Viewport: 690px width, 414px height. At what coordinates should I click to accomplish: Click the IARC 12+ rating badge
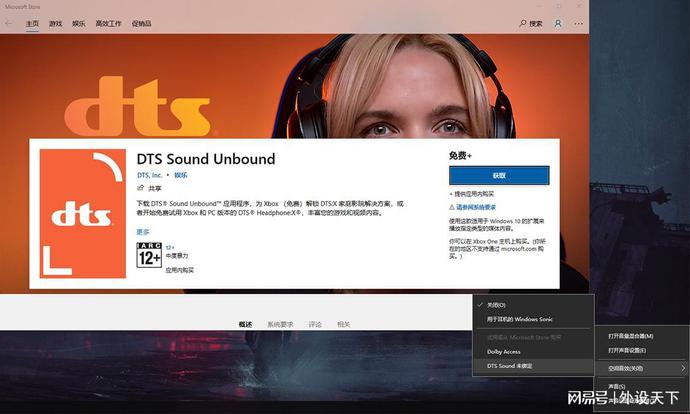[149, 256]
